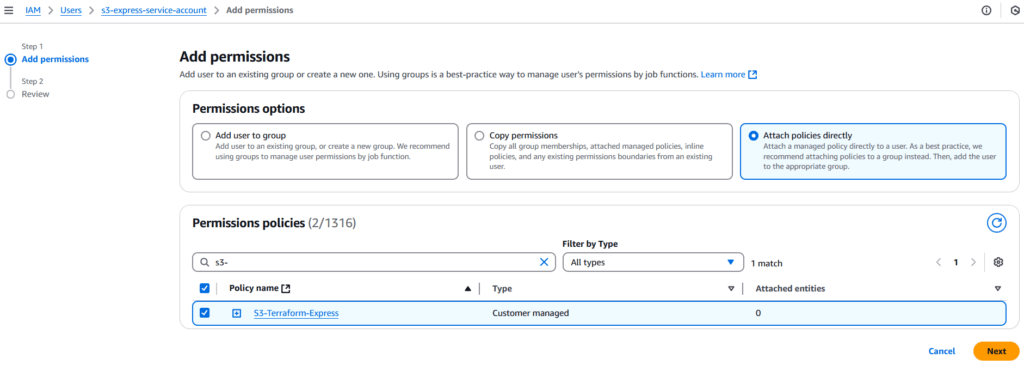The width and height of the screenshot is (1024, 383).
Task: Go to Users breadcrumb
Action: pos(71,10)
